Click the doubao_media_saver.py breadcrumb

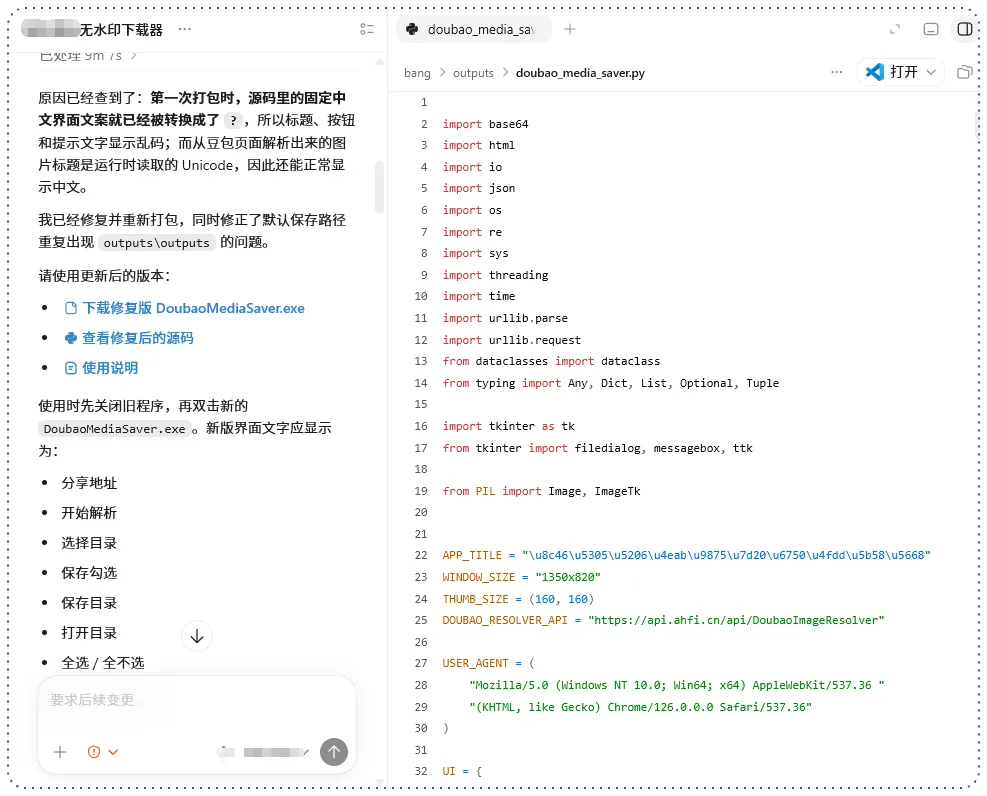click(580, 73)
